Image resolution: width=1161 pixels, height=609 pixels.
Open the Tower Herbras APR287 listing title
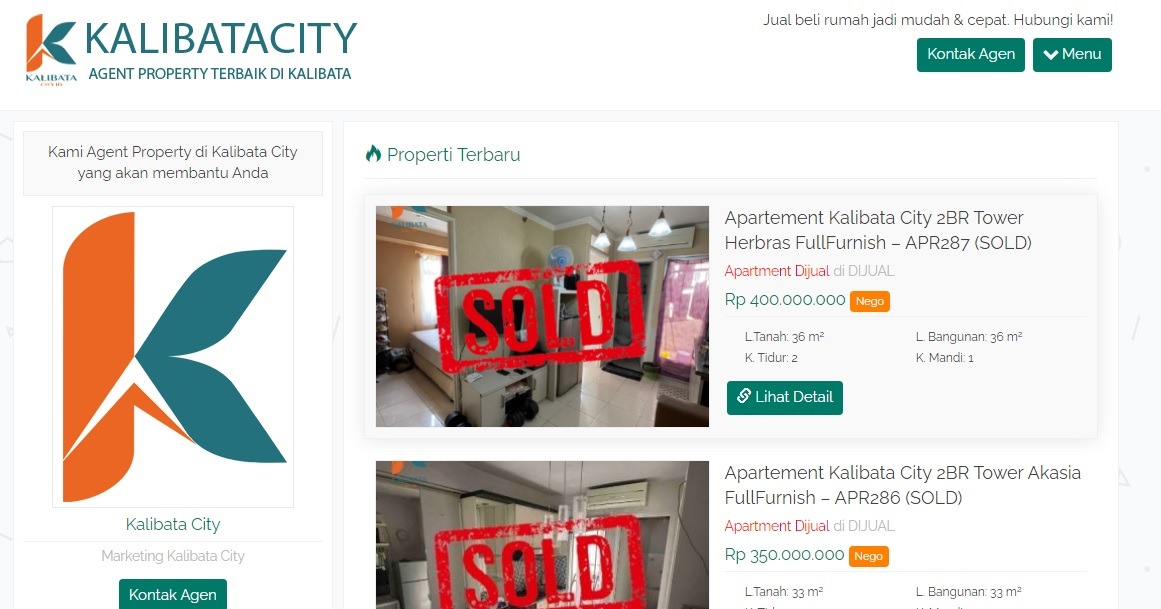[x=878, y=230]
